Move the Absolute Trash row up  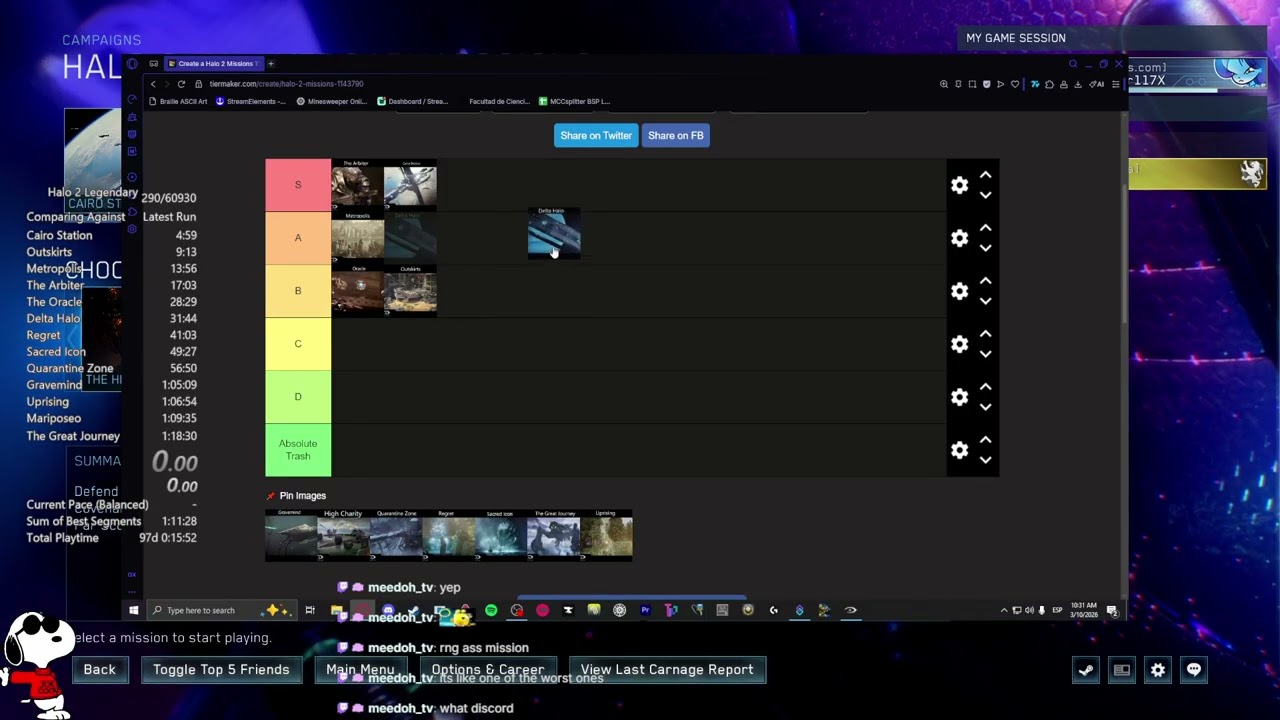click(985, 440)
